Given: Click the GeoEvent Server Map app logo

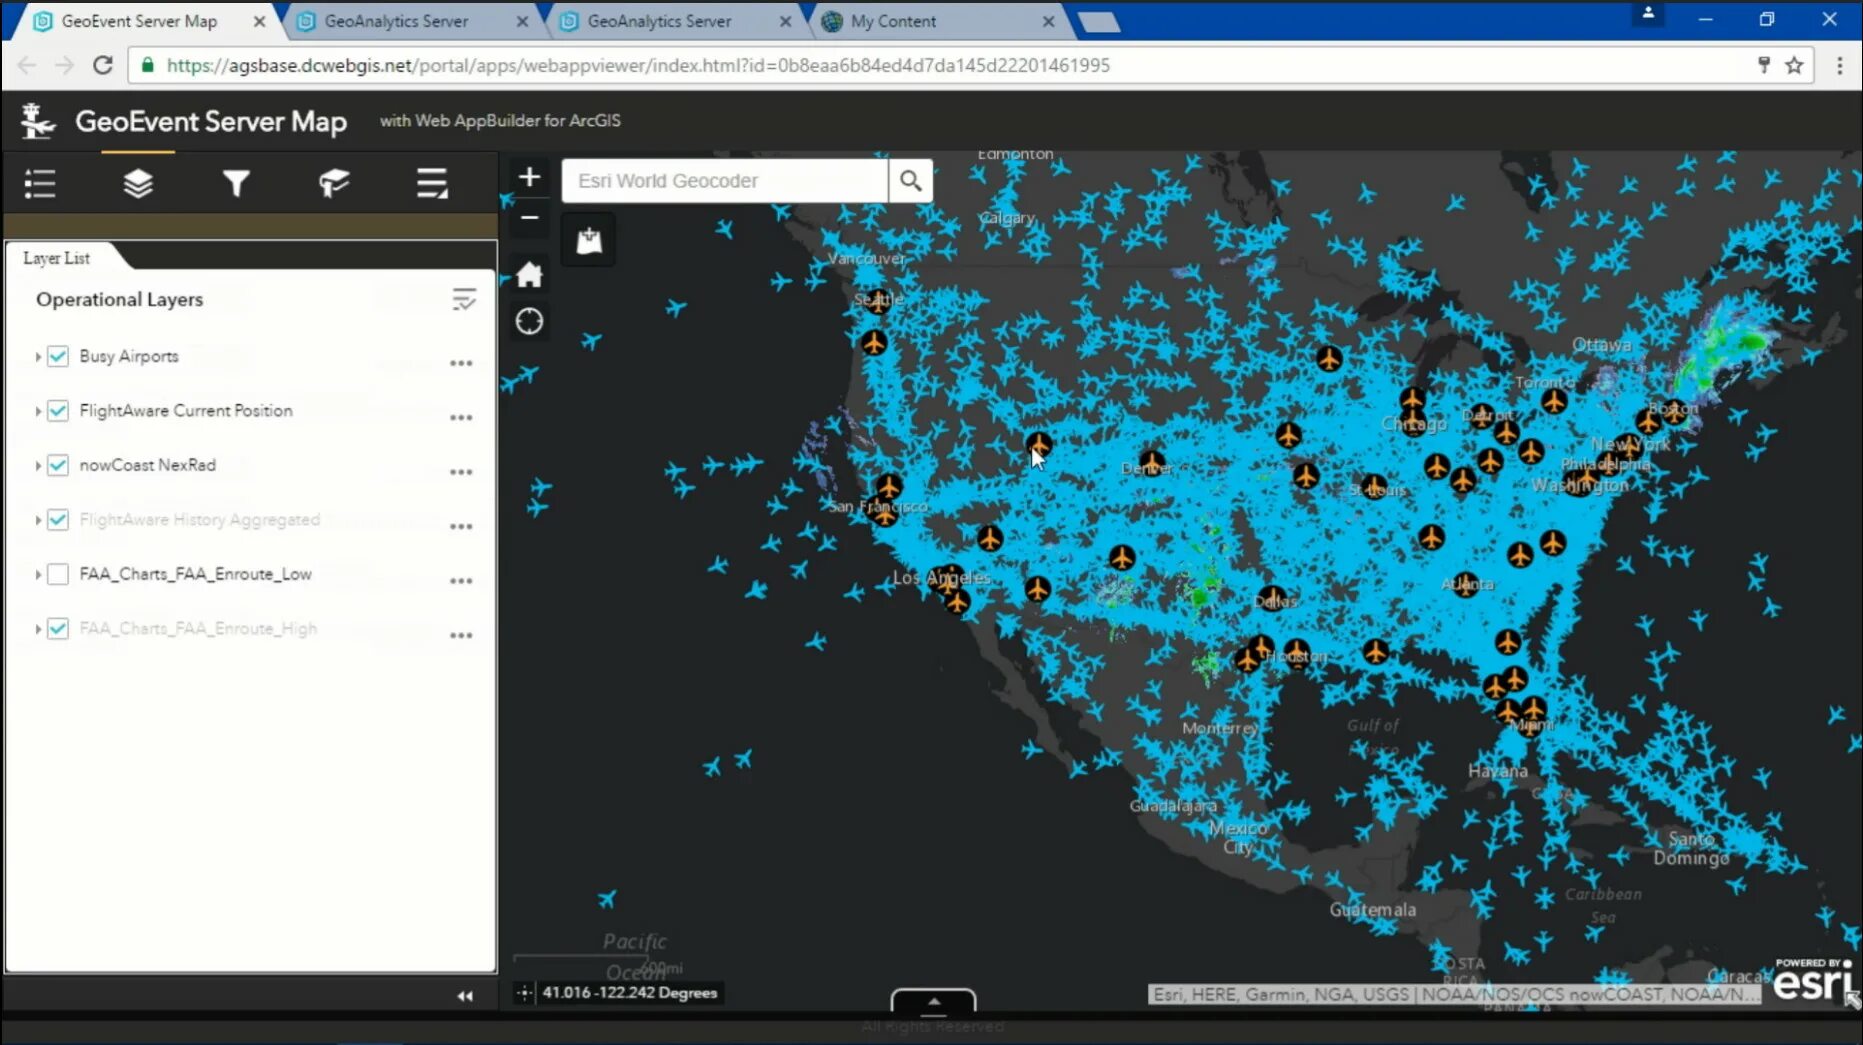Looking at the screenshot, I should pos(38,121).
